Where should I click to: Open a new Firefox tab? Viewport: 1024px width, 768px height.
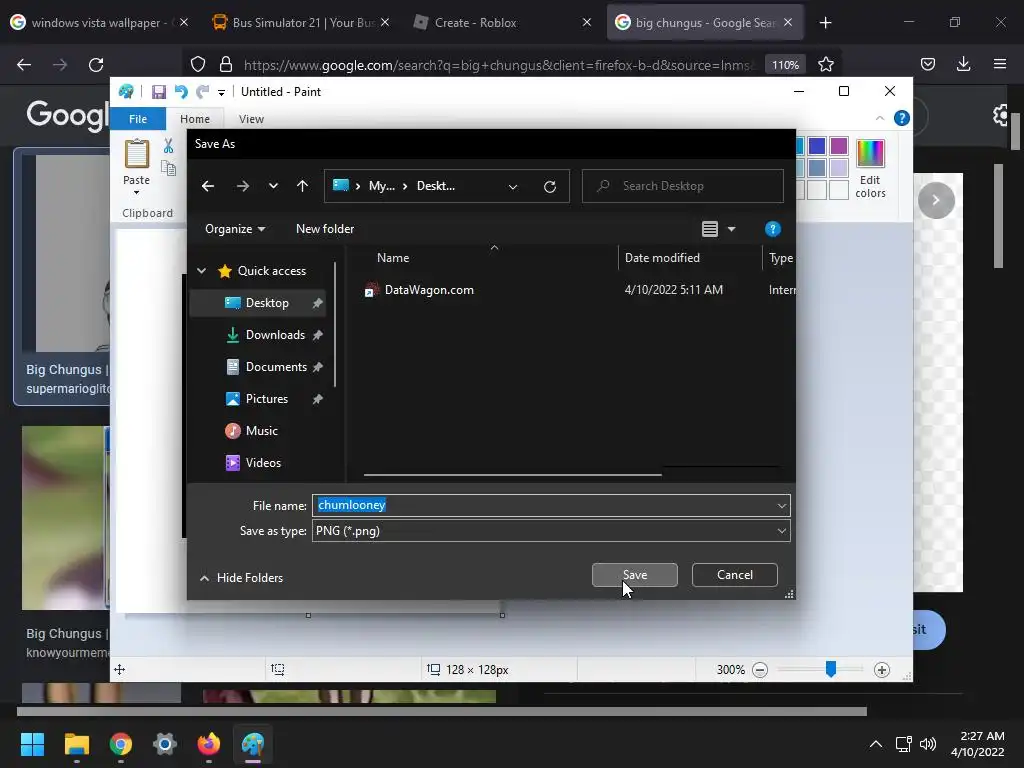[825, 23]
